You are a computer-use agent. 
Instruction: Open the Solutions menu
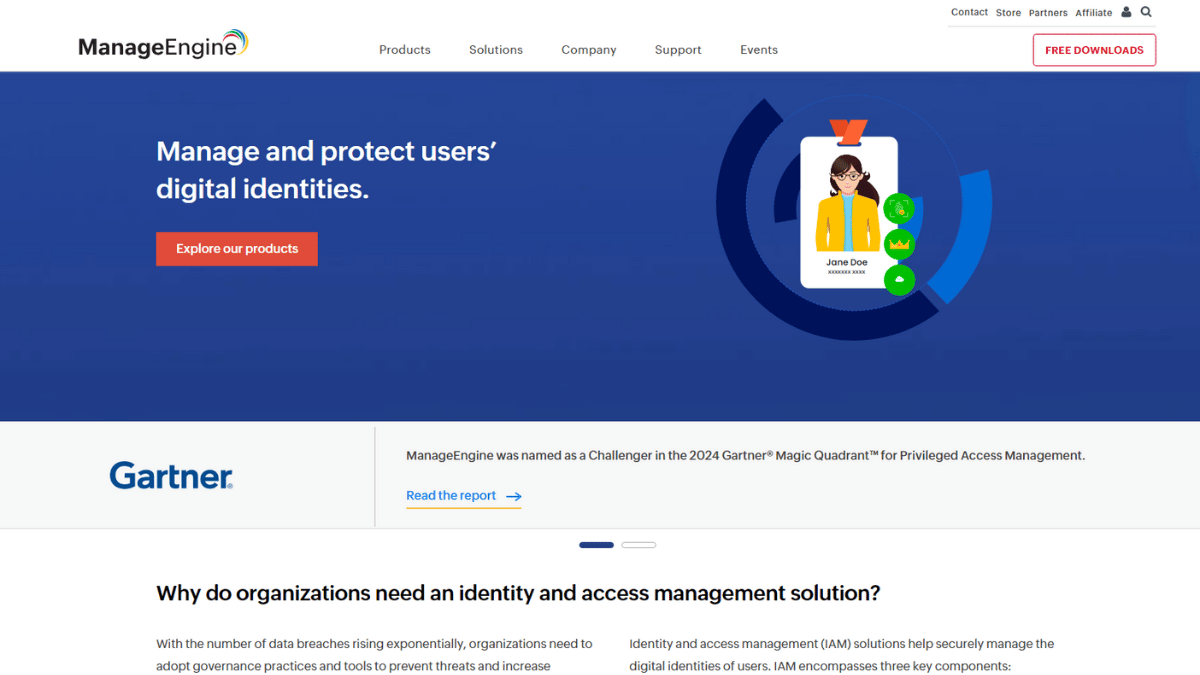coord(496,50)
